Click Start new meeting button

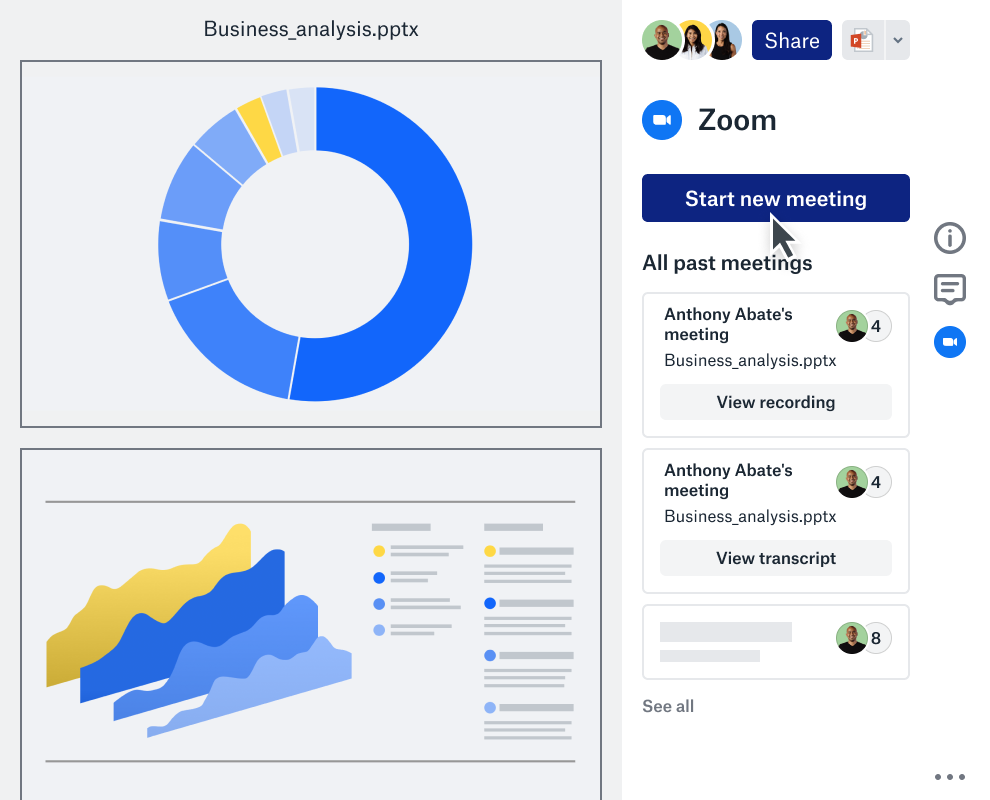click(x=775, y=198)
